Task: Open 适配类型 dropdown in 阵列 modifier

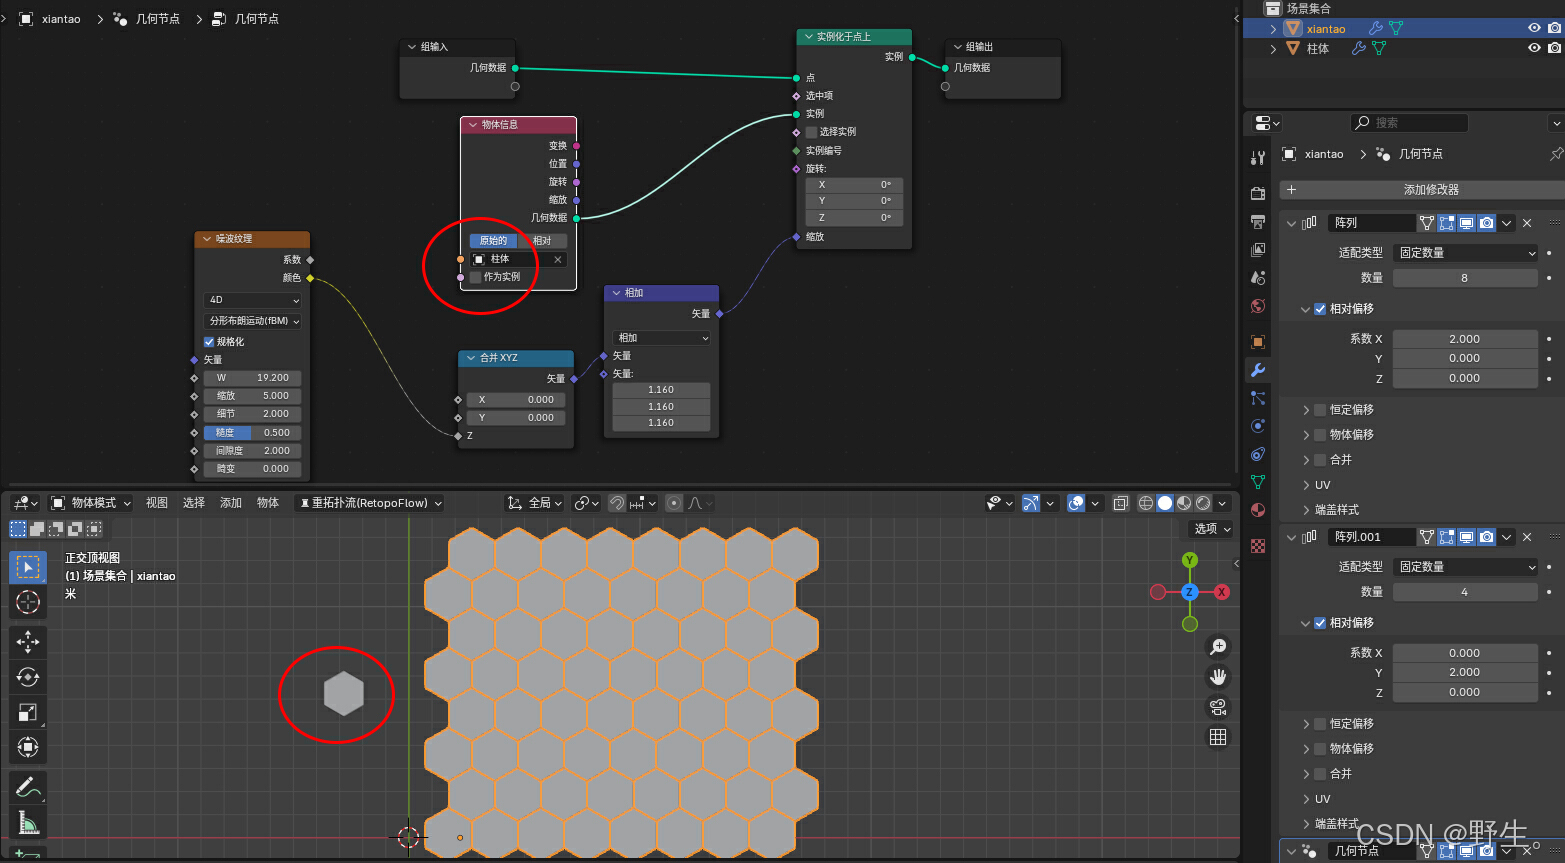Action: pyautogui.click(x=1465, y=253)
